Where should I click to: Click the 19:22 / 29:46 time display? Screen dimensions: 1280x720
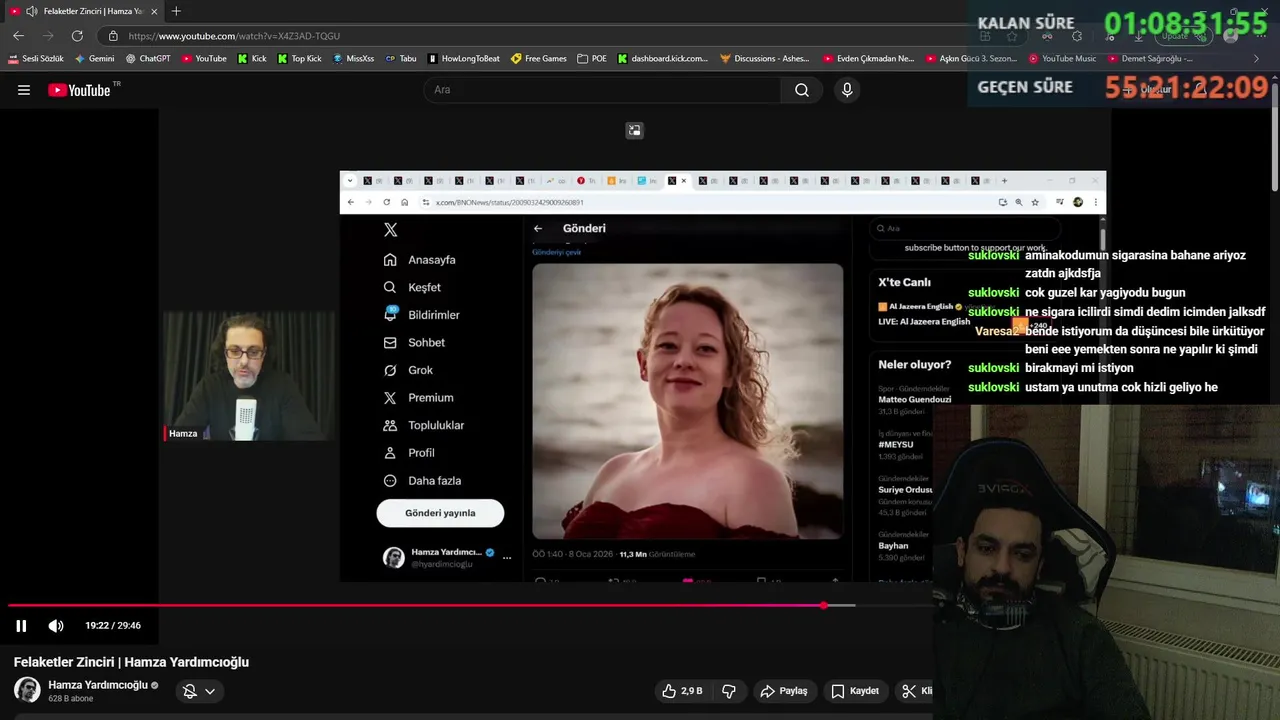pos(113,626)
